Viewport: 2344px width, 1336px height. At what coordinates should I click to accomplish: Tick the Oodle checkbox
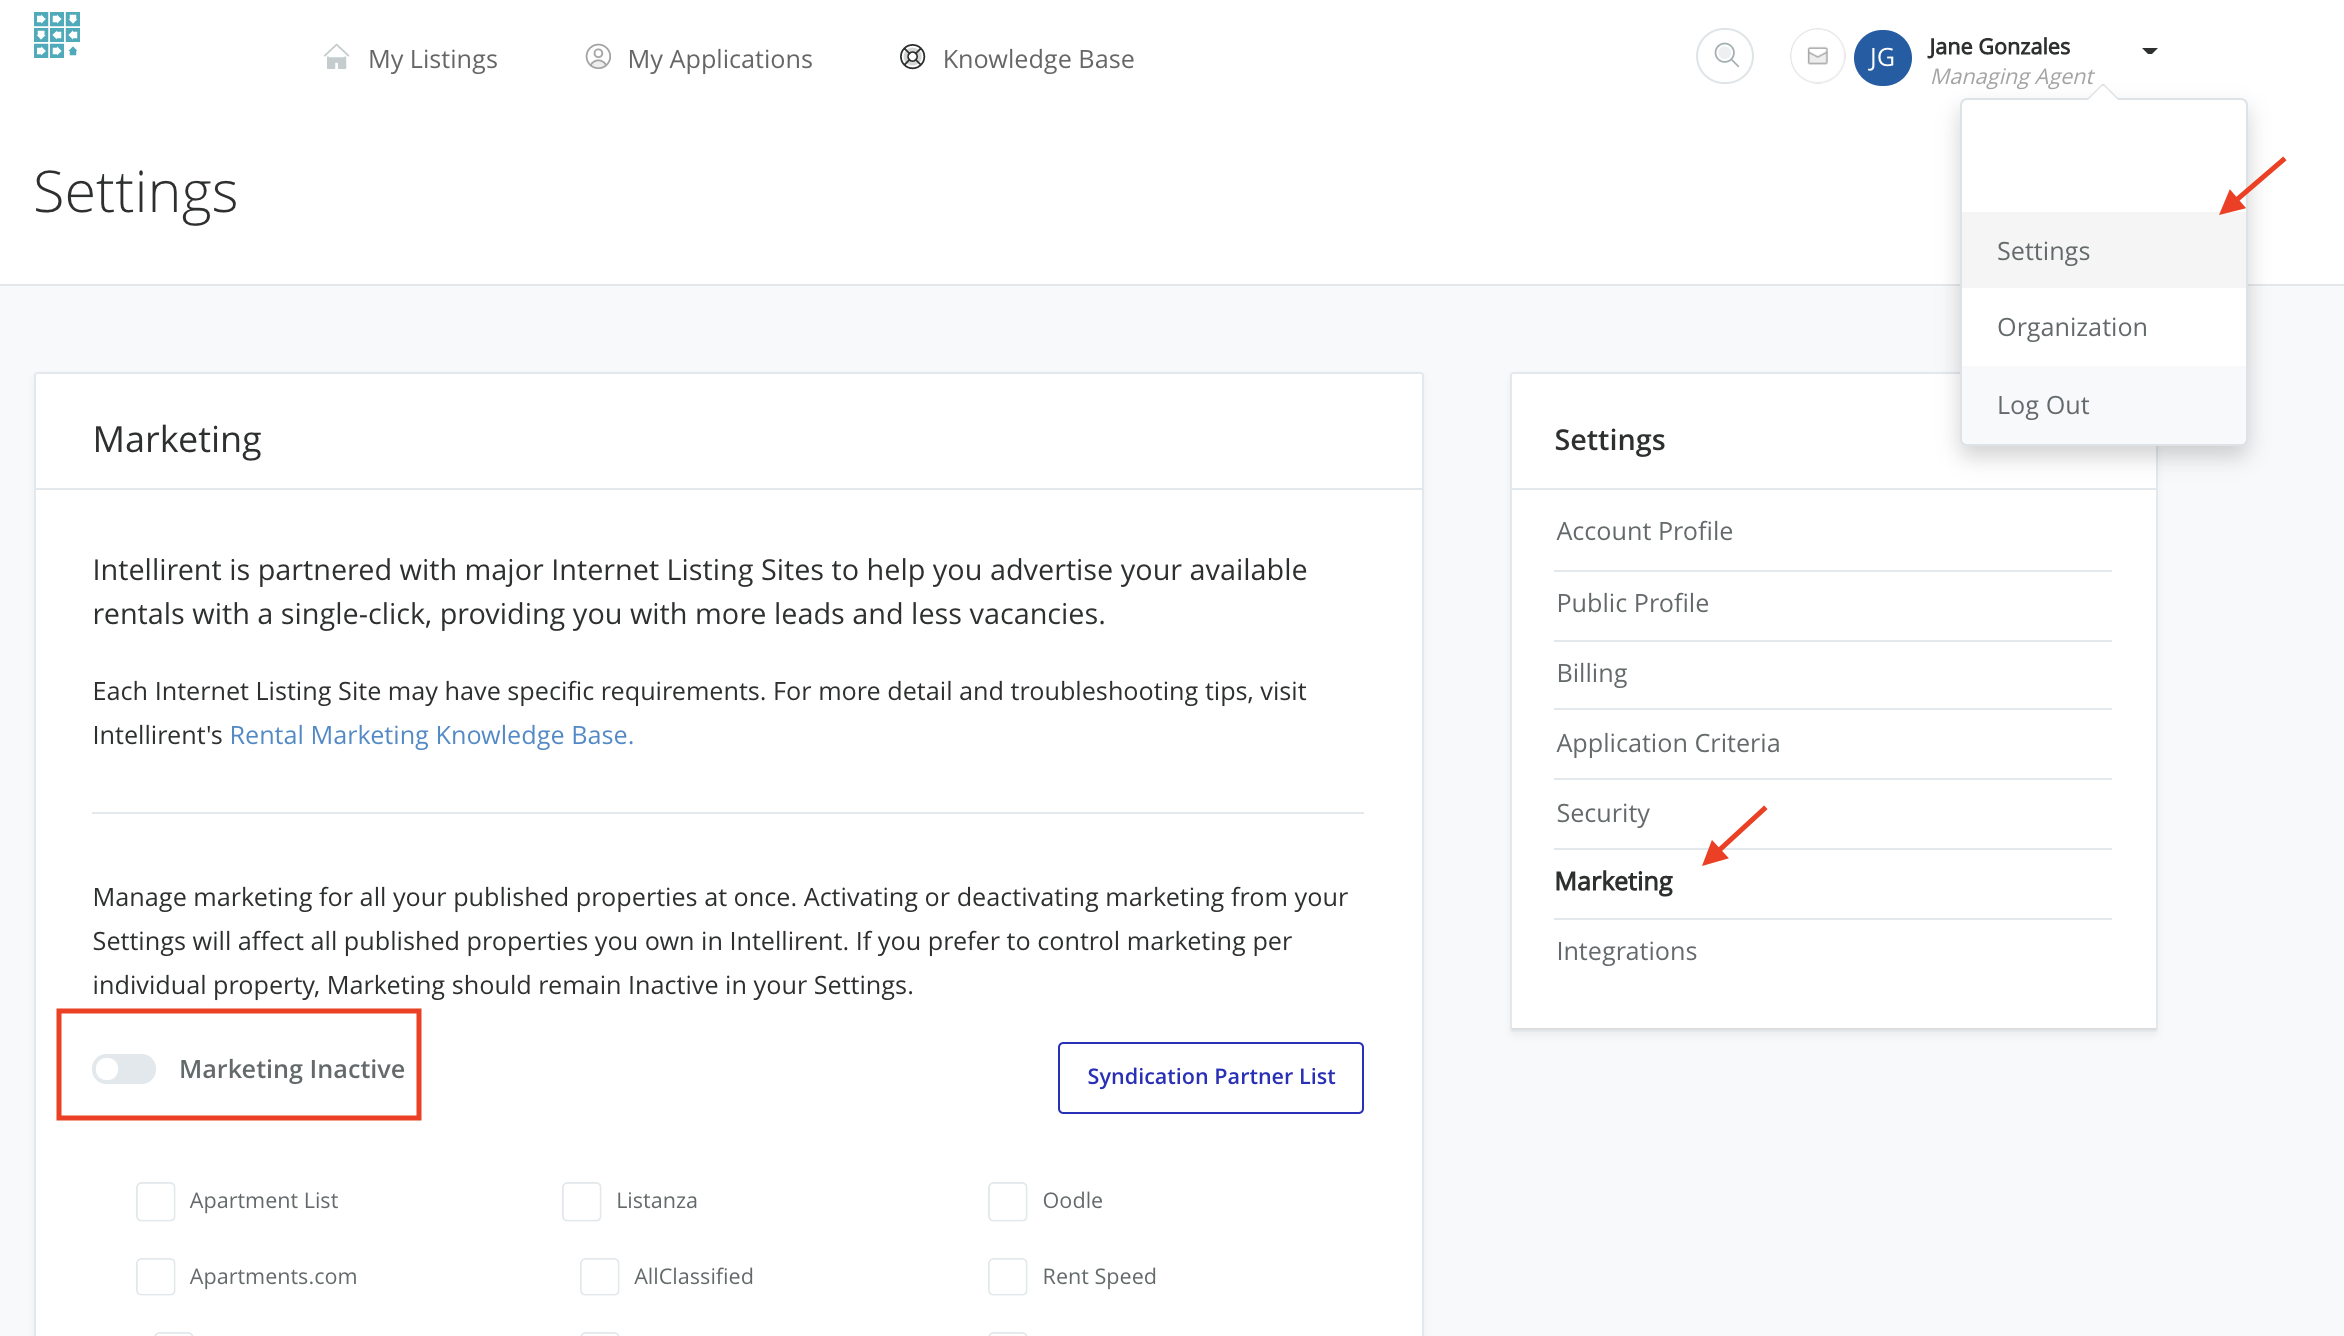pos(1008,1201)
